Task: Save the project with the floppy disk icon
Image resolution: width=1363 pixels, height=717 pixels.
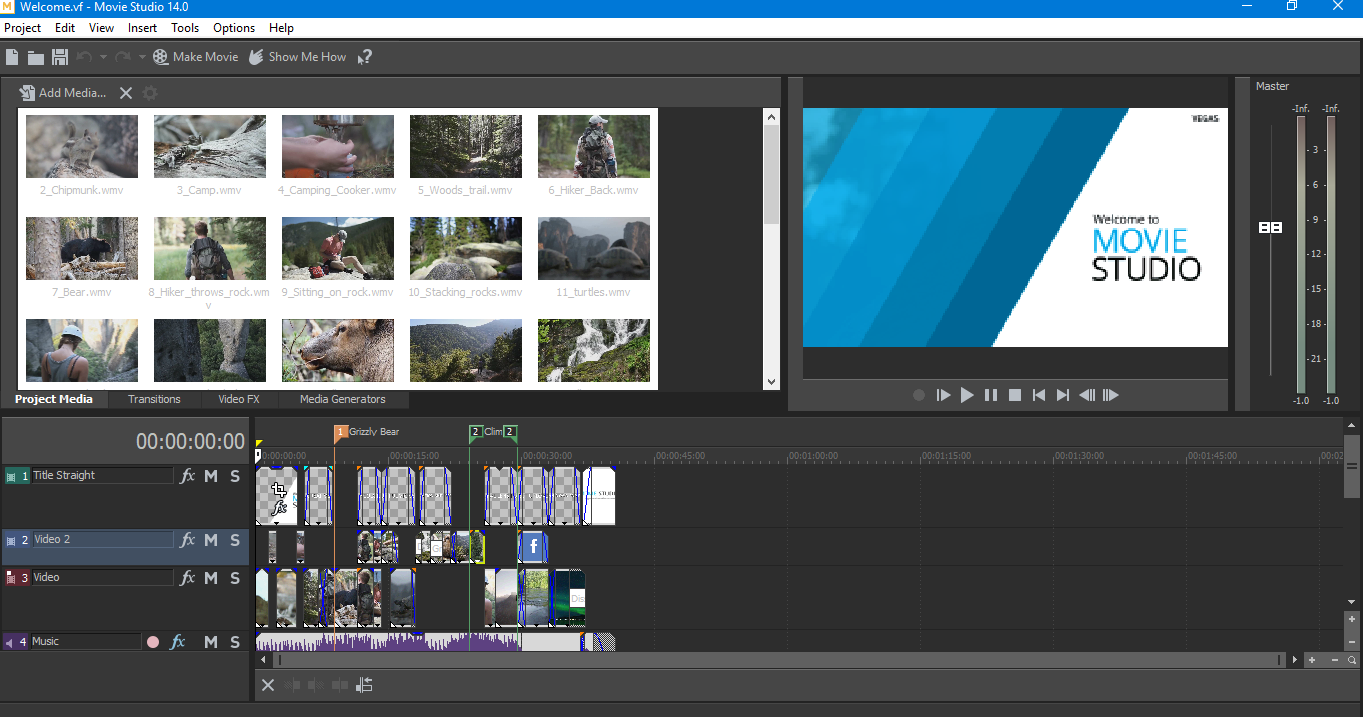Action: click(x=60, y=57)
